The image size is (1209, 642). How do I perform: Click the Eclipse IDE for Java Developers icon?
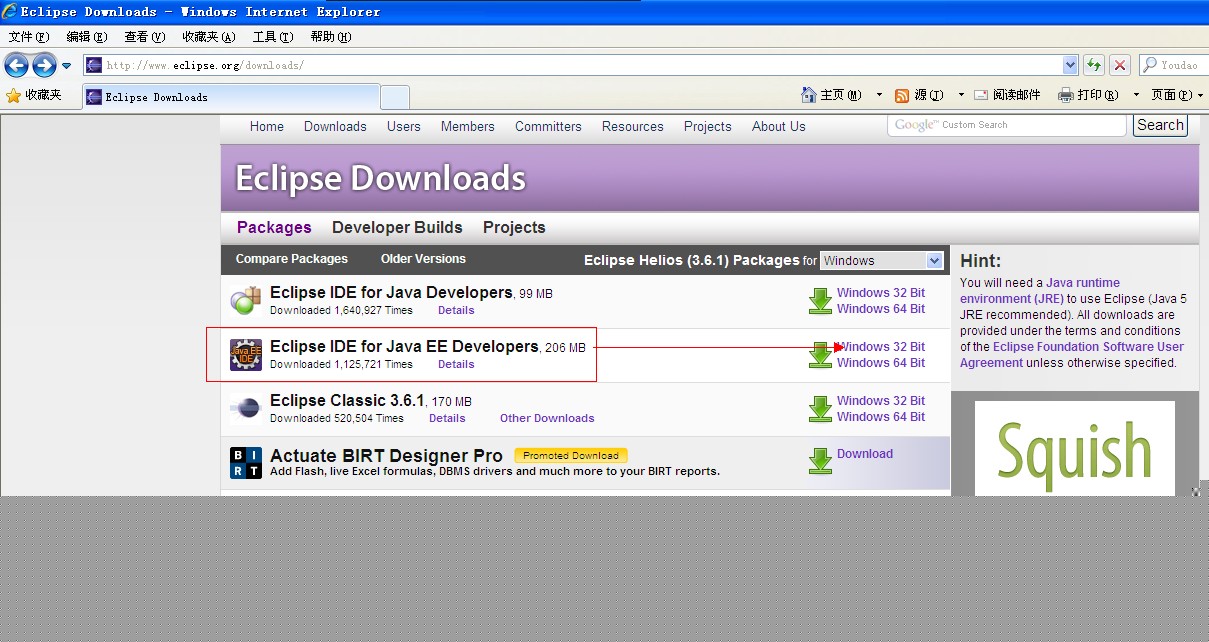(246, 300)
